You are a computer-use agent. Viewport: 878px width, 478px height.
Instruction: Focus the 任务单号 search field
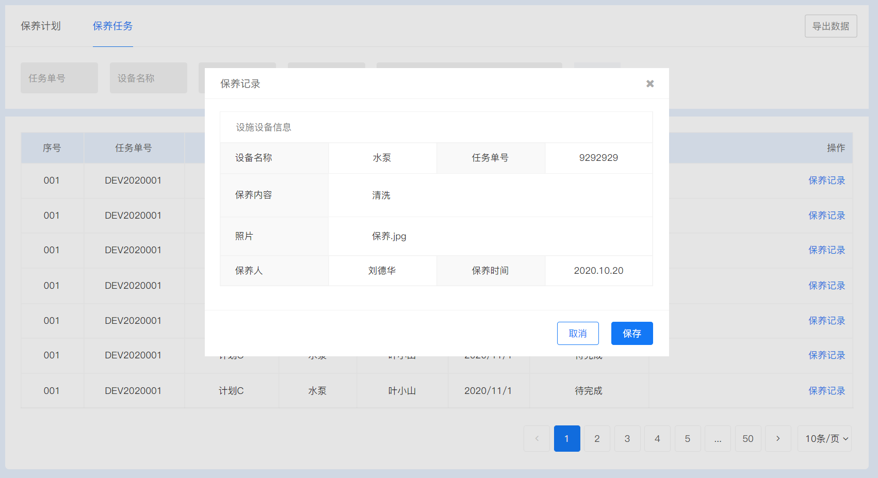59,78
